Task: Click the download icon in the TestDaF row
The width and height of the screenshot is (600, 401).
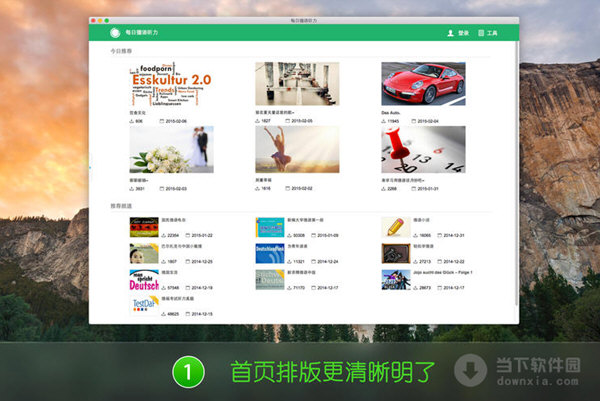Action: (164, 314)
